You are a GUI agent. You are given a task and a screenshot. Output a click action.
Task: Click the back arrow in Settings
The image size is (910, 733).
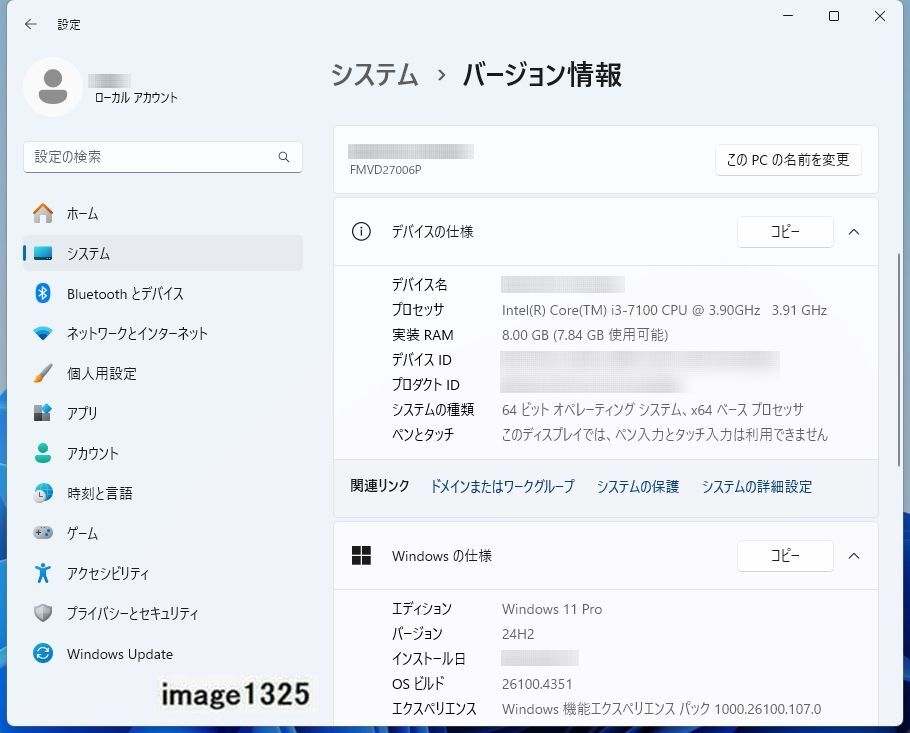coord(31,24)
